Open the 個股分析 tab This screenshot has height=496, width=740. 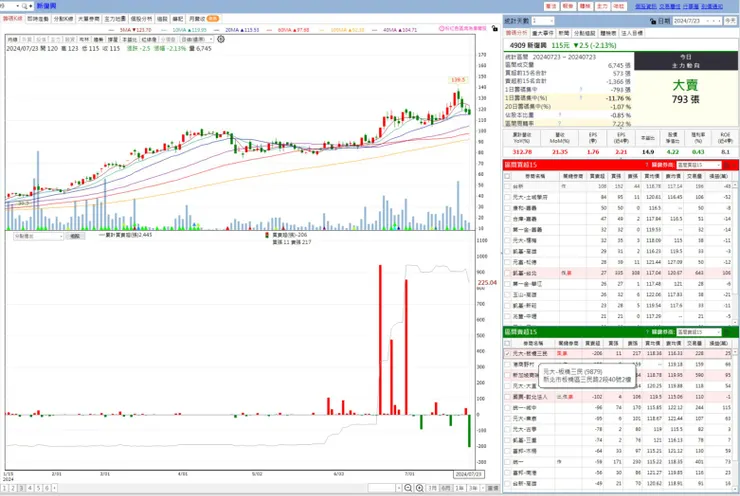(141, 19)
